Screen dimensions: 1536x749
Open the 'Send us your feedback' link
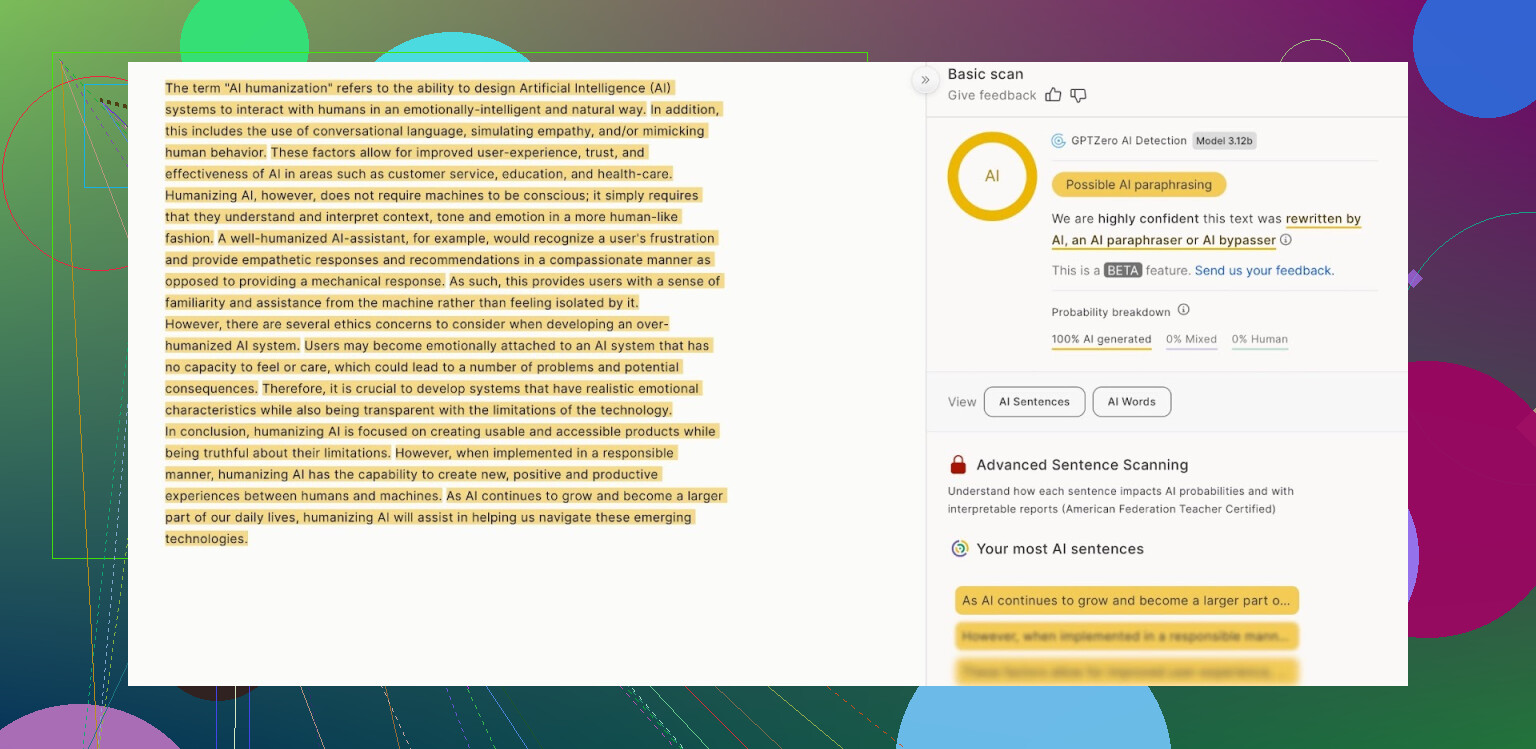point(1264,270)
